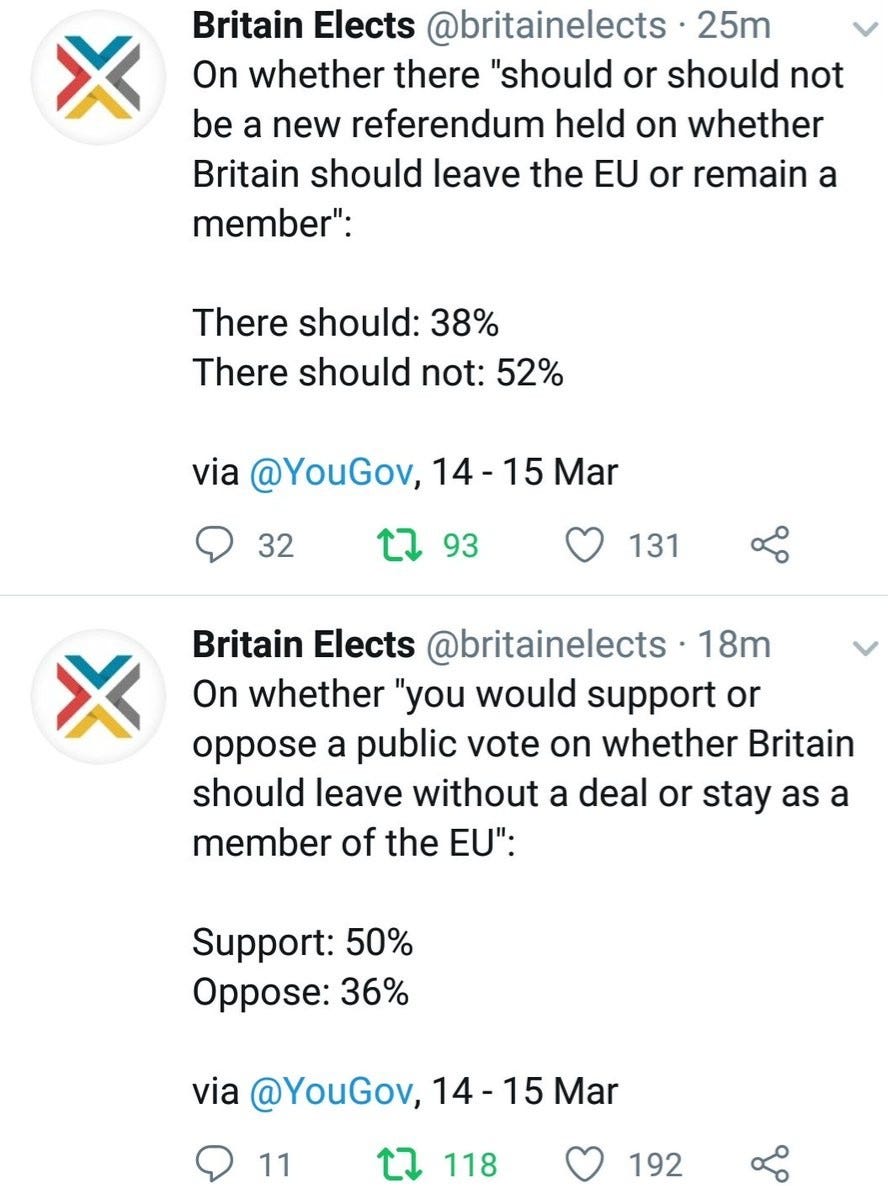Screen dimensions: 888x1199
Task: Open the 18m timestamp of second tweet
Action: click(x=735, y=645)
